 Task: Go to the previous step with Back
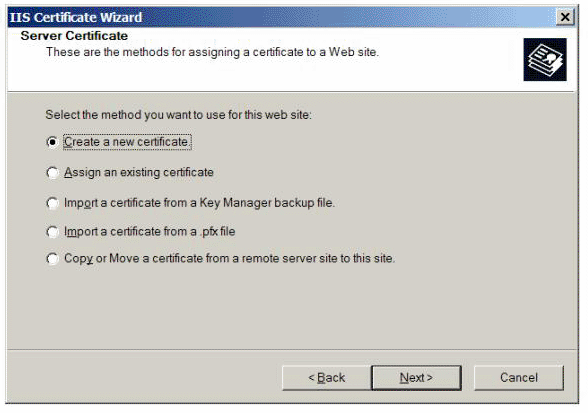click(327, 378)
